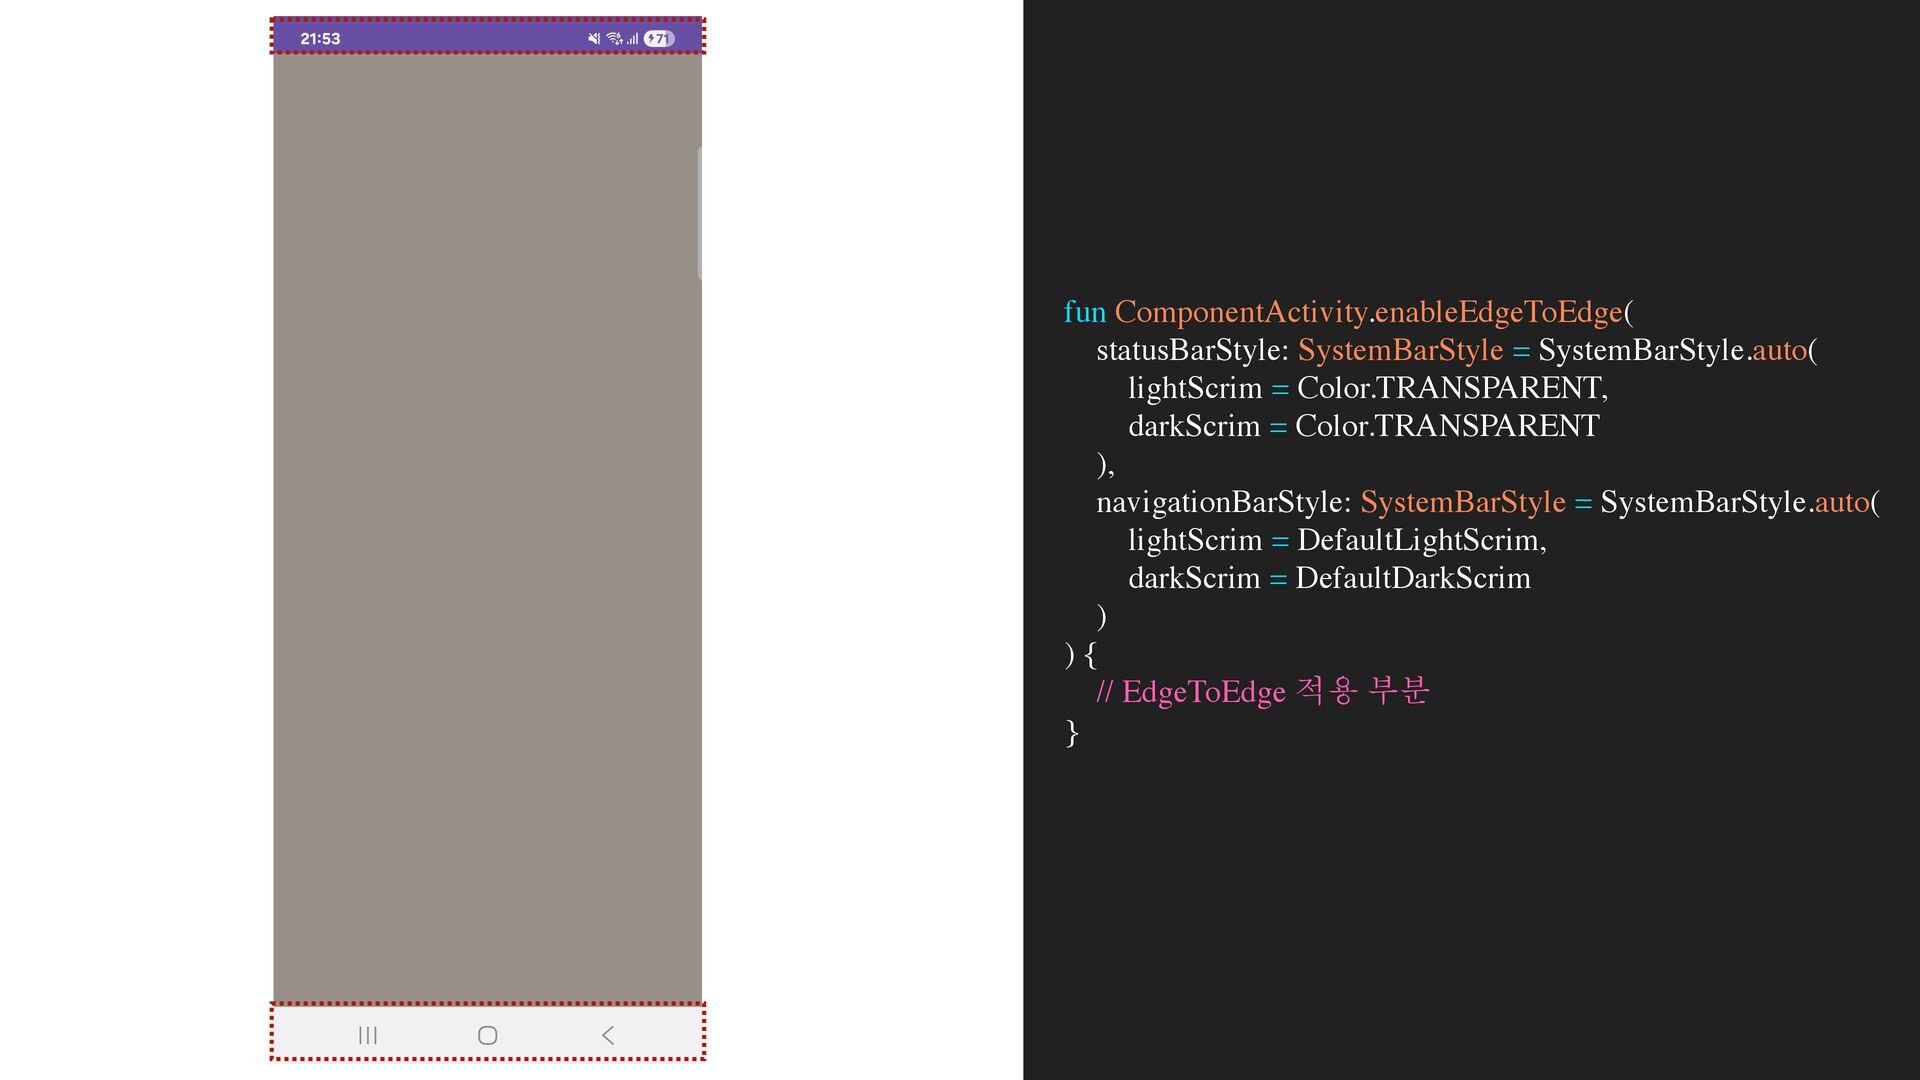Click 'lightScrim = Color.TRANSPARENT,' line
This screenshot has width=1920, height=1080.
[x=1368, y=388]
